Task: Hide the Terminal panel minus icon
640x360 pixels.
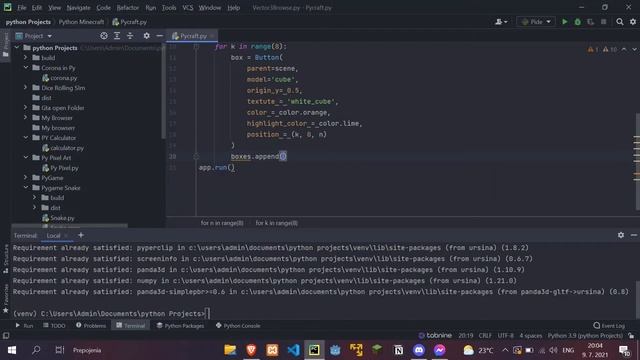Action: click(634, 235)
